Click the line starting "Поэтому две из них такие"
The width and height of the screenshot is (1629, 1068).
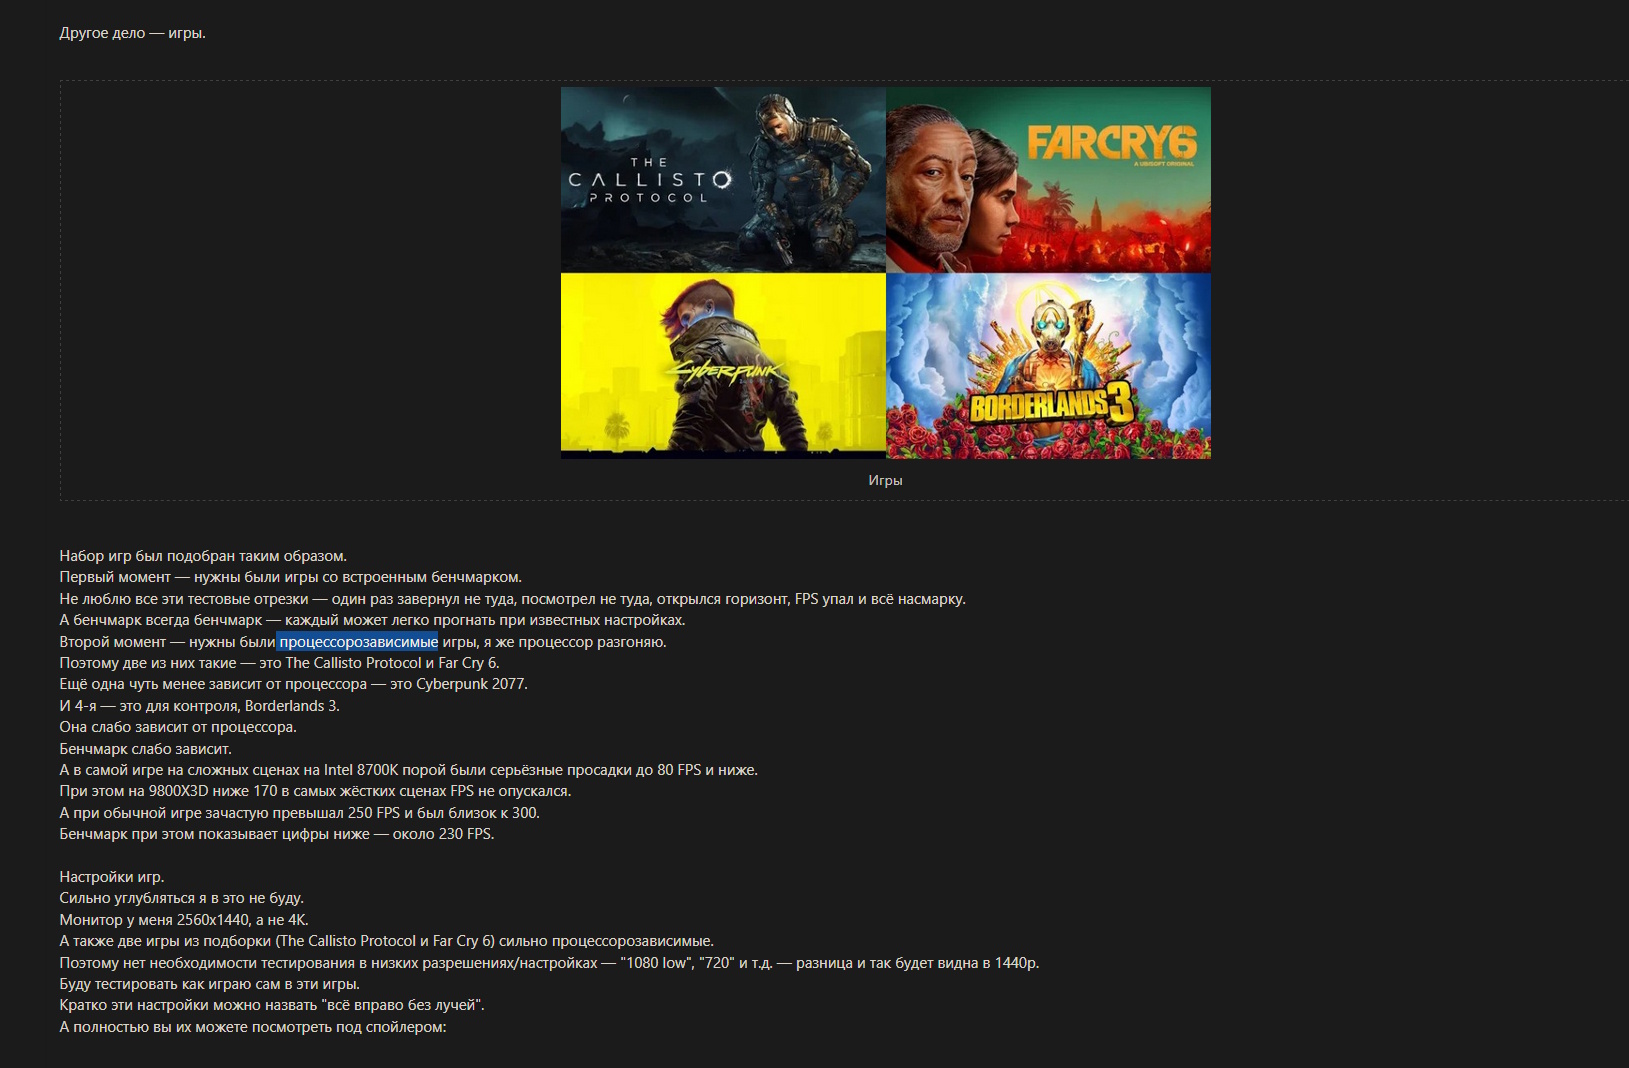(279, 663)
